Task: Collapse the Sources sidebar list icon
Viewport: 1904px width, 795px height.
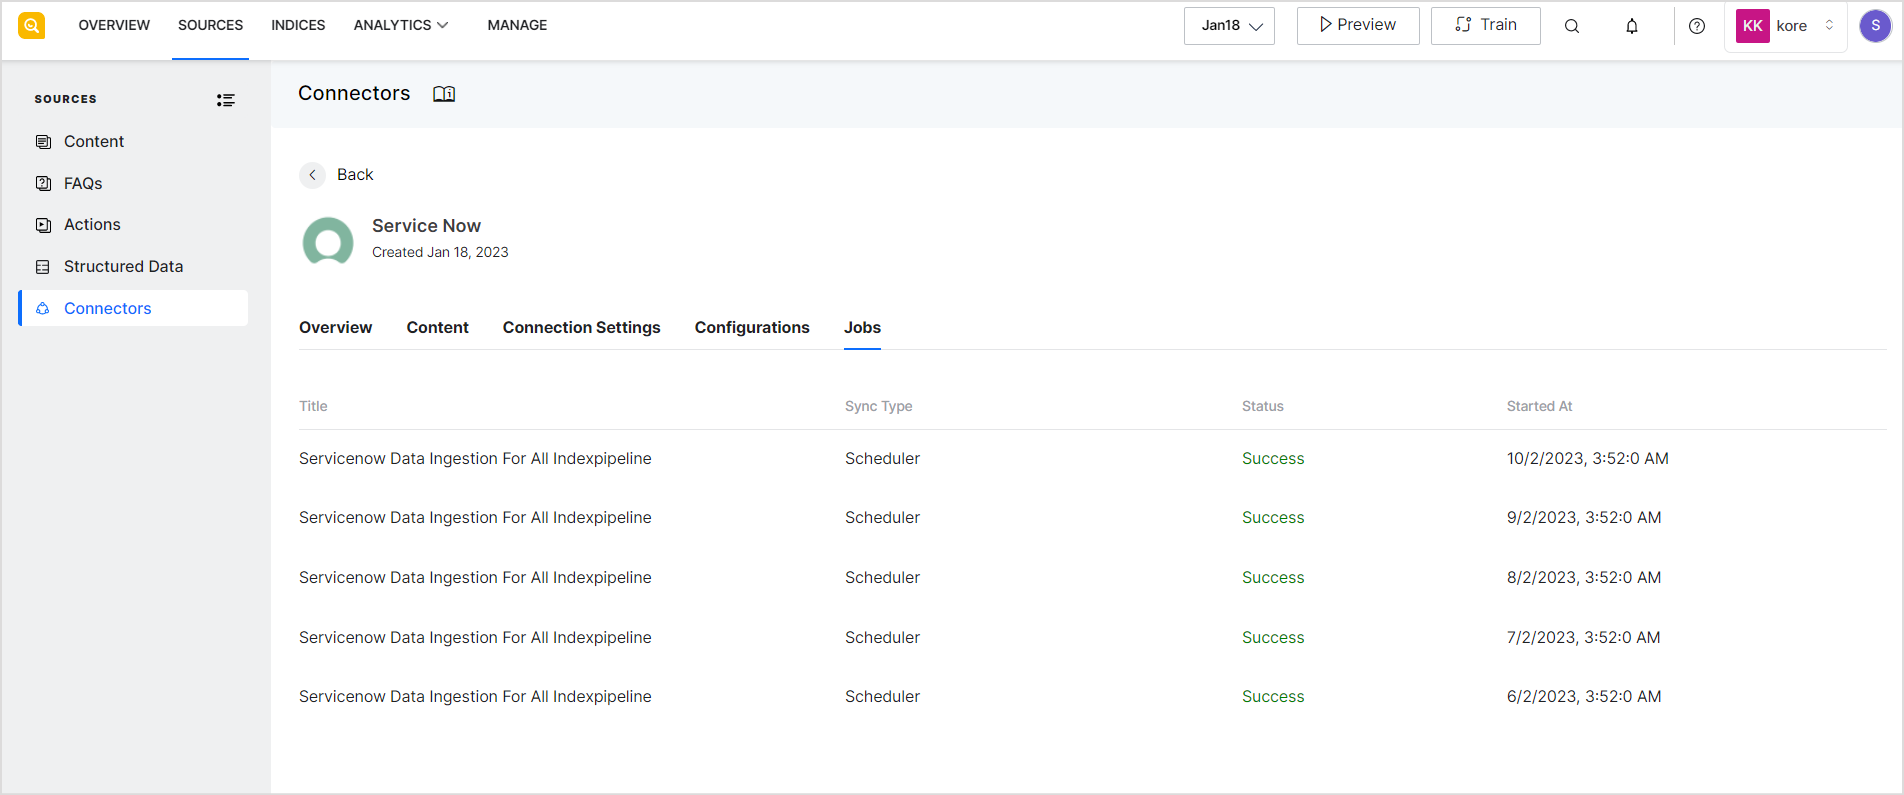Action: [x=226, y=100]
